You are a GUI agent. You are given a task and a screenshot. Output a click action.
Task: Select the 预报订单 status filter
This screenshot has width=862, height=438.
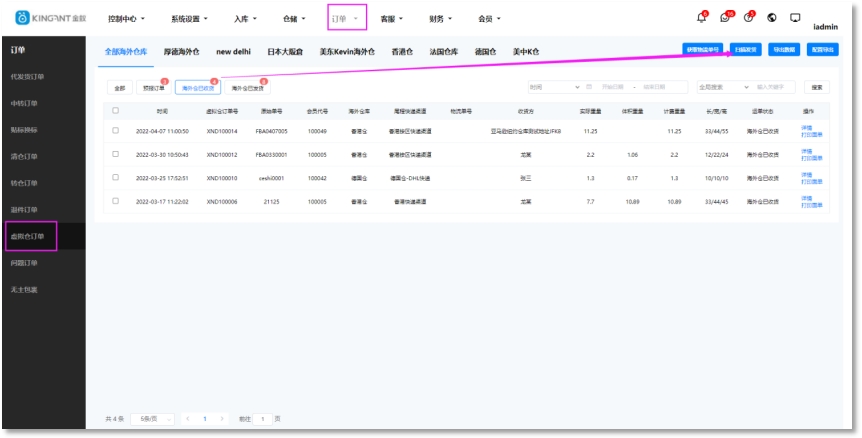tap(154, 87)
